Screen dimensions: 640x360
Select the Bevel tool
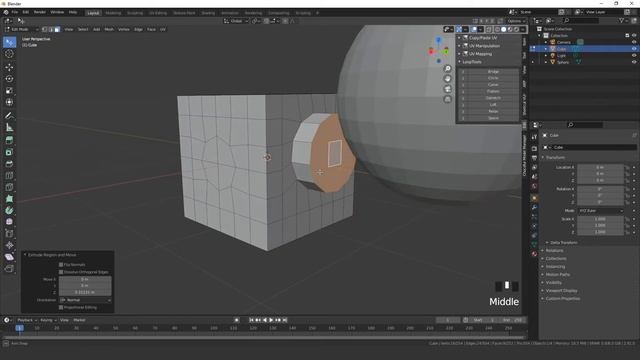point(9,164)
